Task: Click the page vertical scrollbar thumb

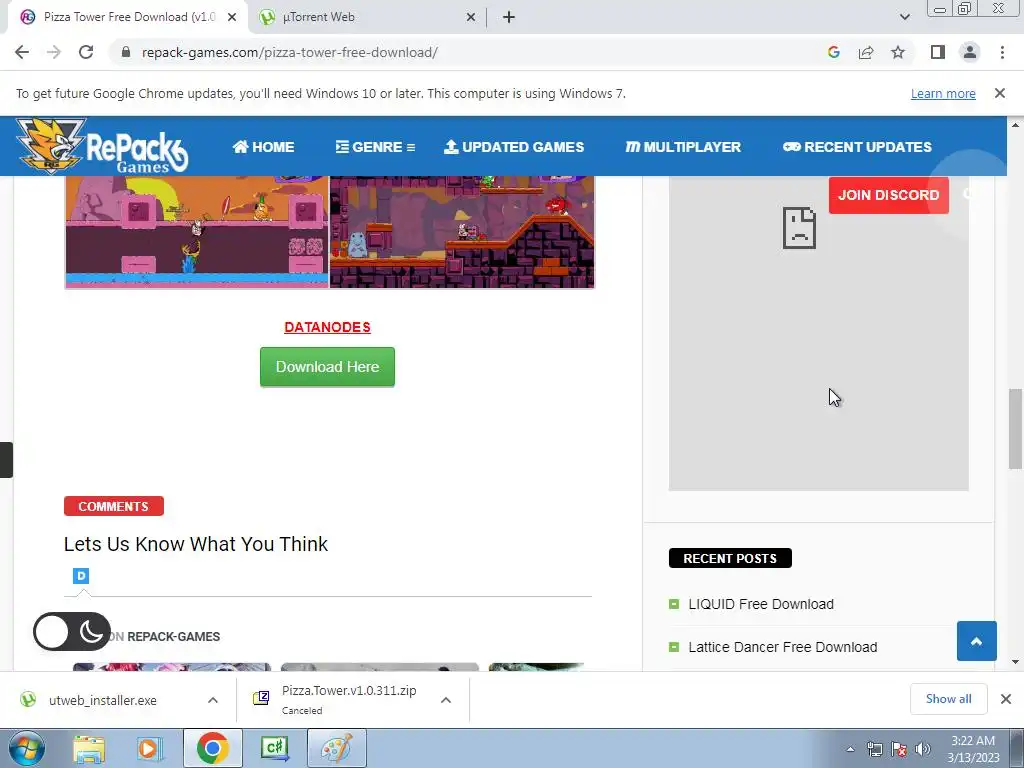Action: (1015, 428)
